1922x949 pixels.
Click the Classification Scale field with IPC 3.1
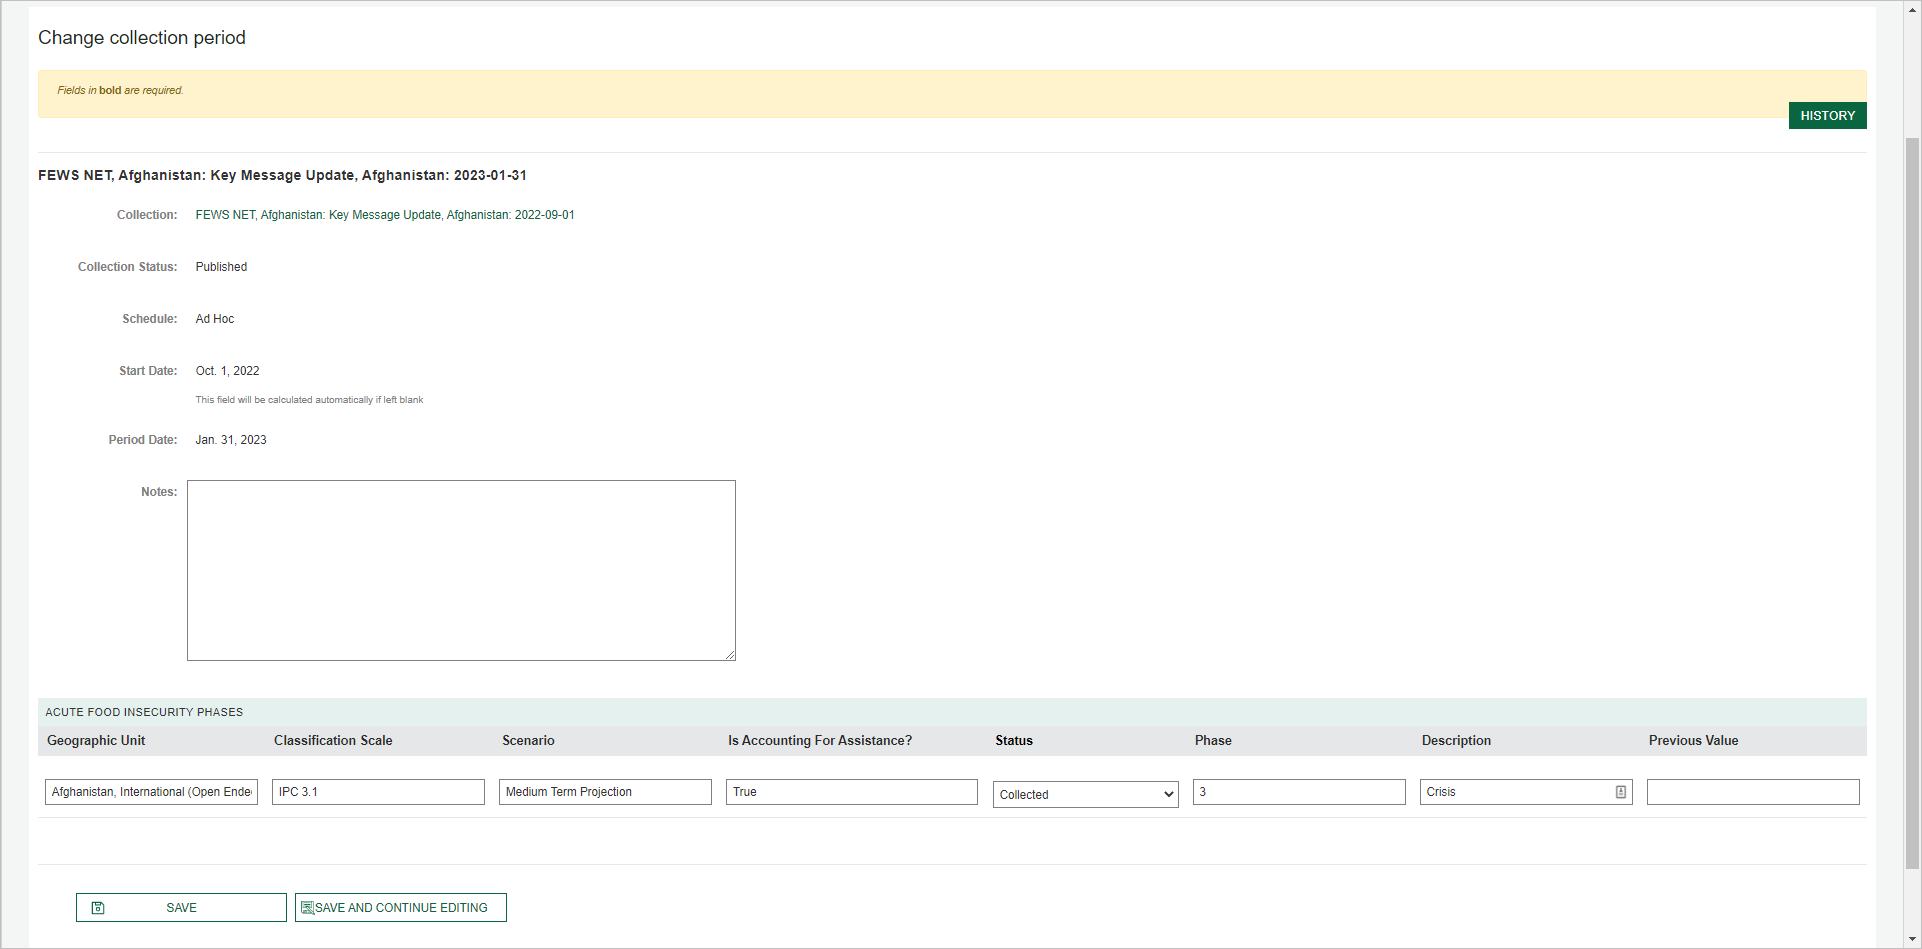378,792
